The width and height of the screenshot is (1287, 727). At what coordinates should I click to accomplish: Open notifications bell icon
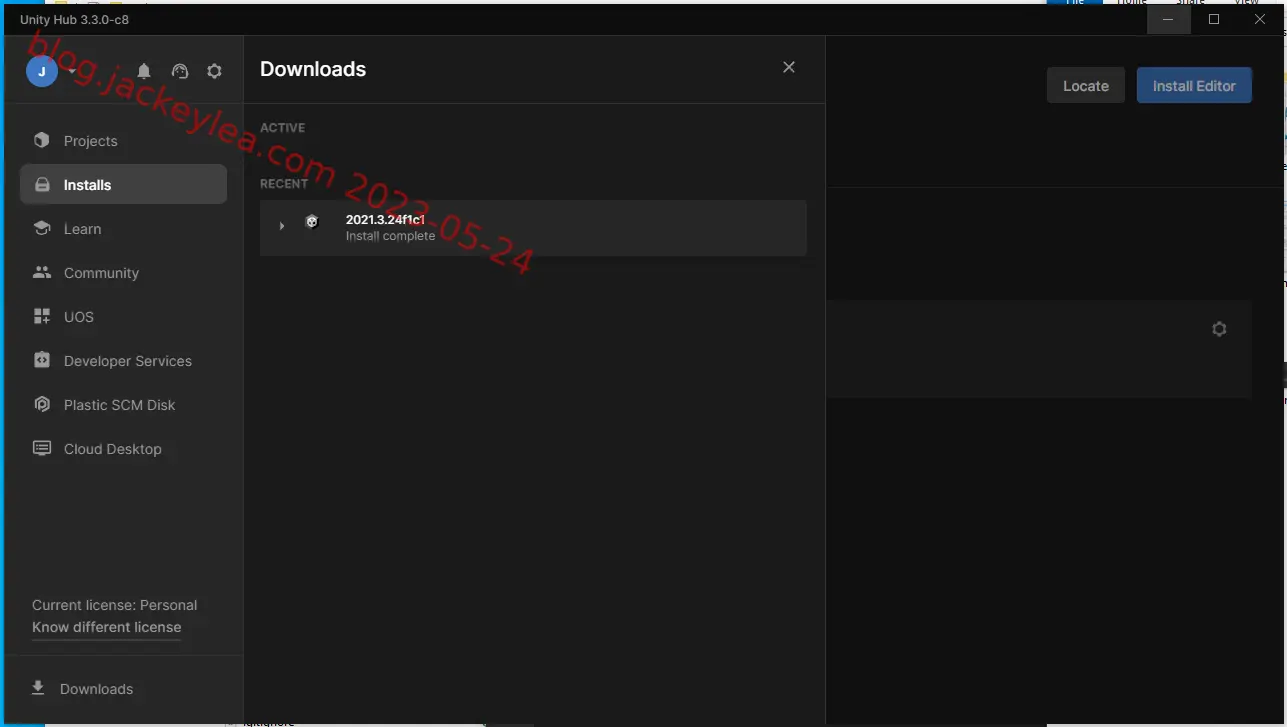(x=144, y=71)
